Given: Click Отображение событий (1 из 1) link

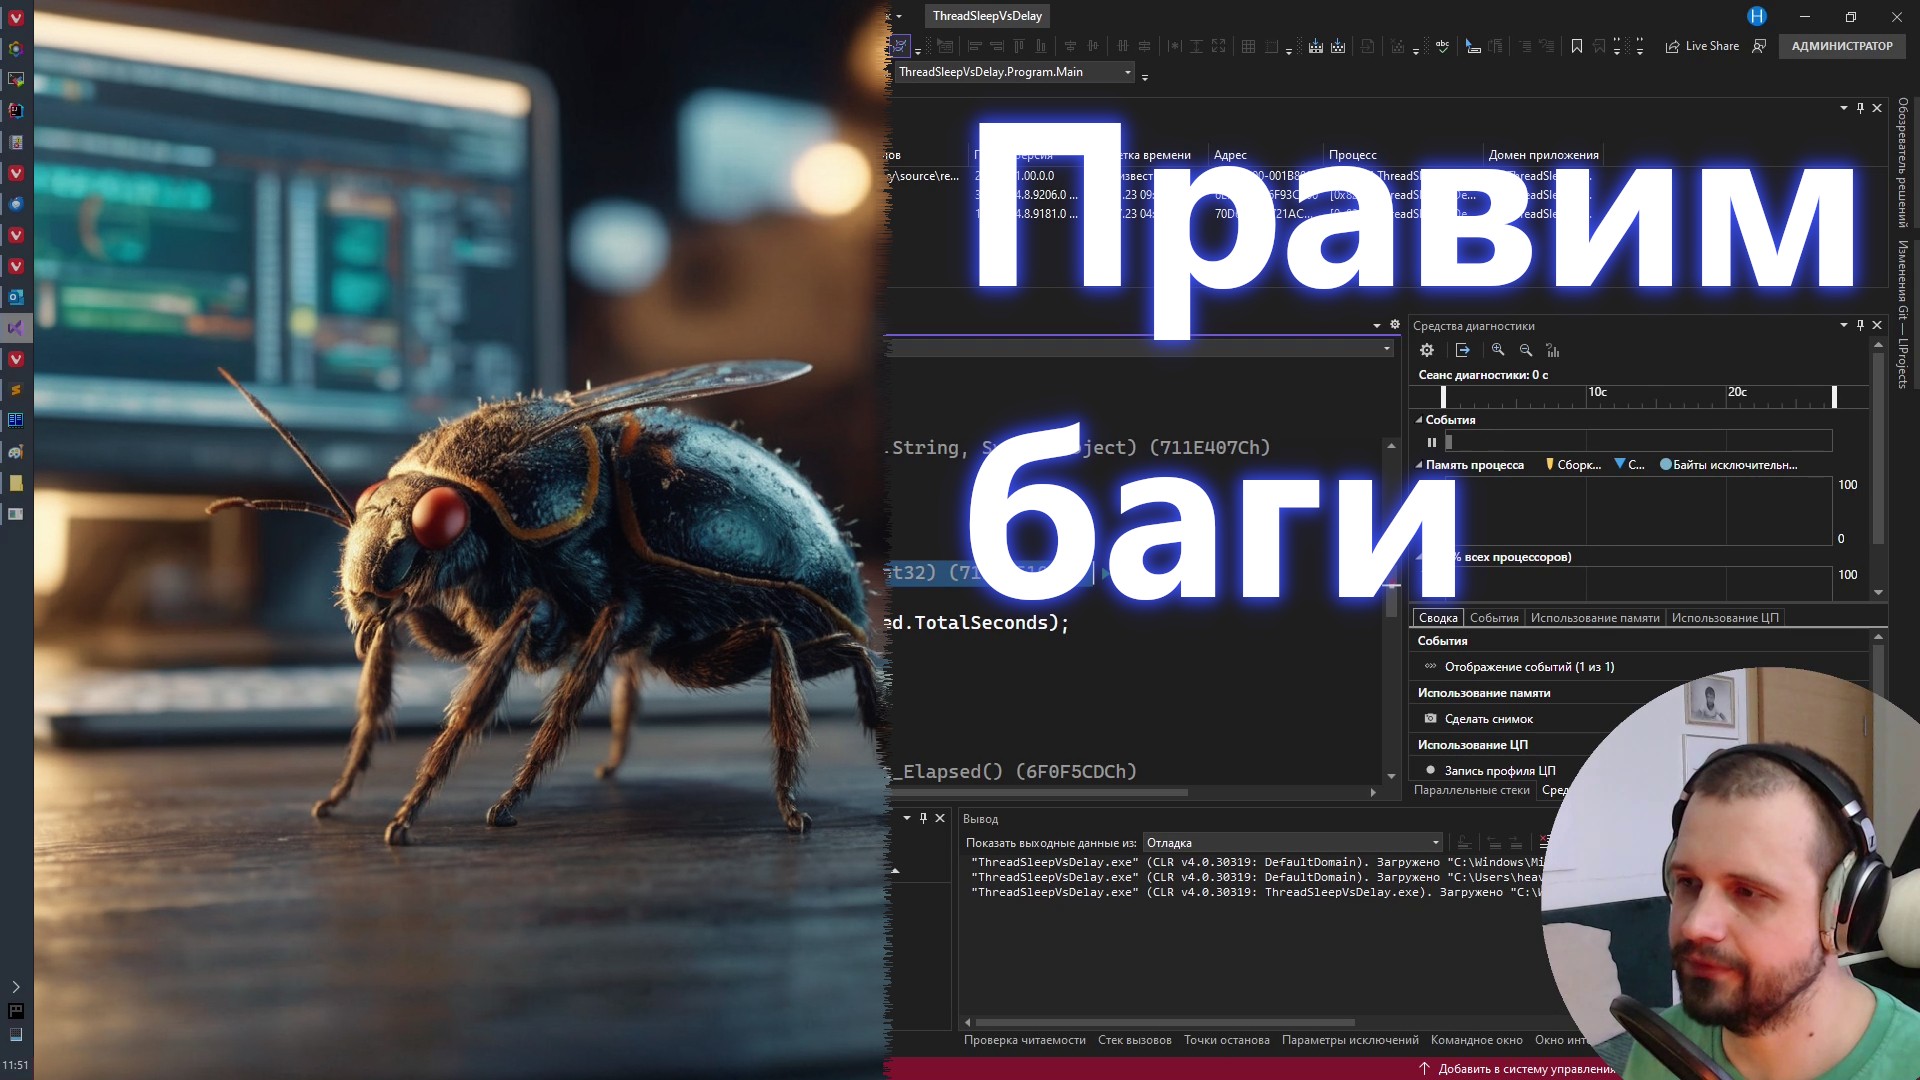Looking at the screenshot, I should pos(1529,667).
